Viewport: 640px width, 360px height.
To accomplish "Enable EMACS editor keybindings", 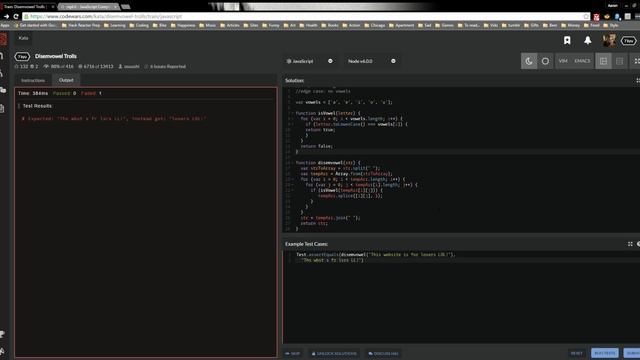I will pyautogui.click(x=582, y=61).
